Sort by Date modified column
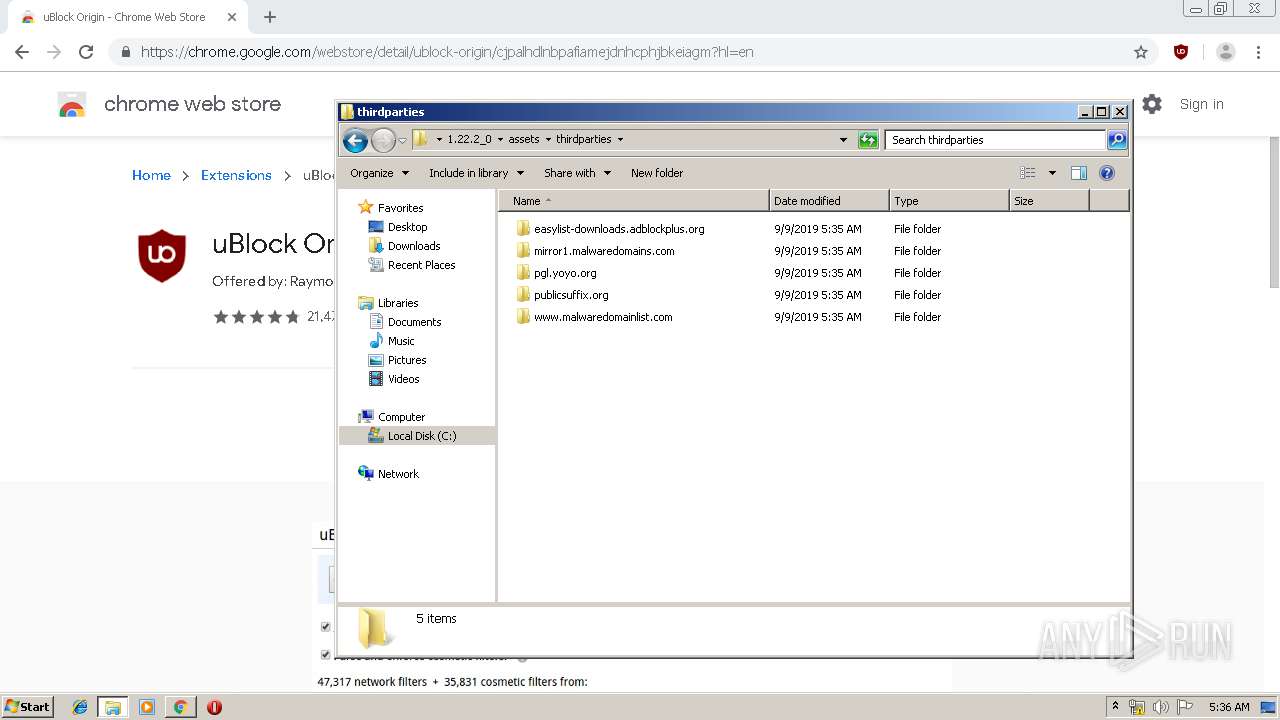Image resolution: width=1280 pixels, height=720 pixels. 829,201
